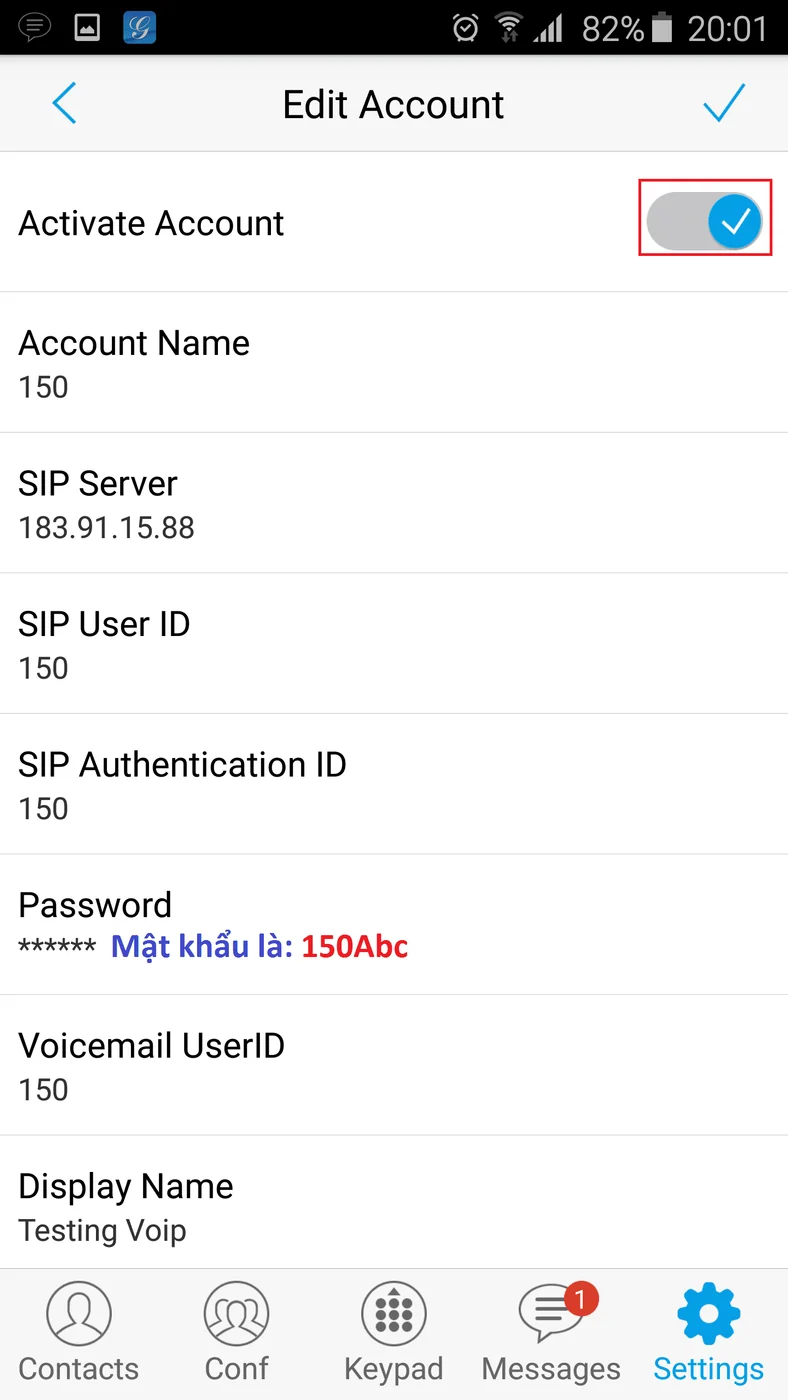Open the Keypad icon
This screenshot has width=788, height=1400.
394,1314
